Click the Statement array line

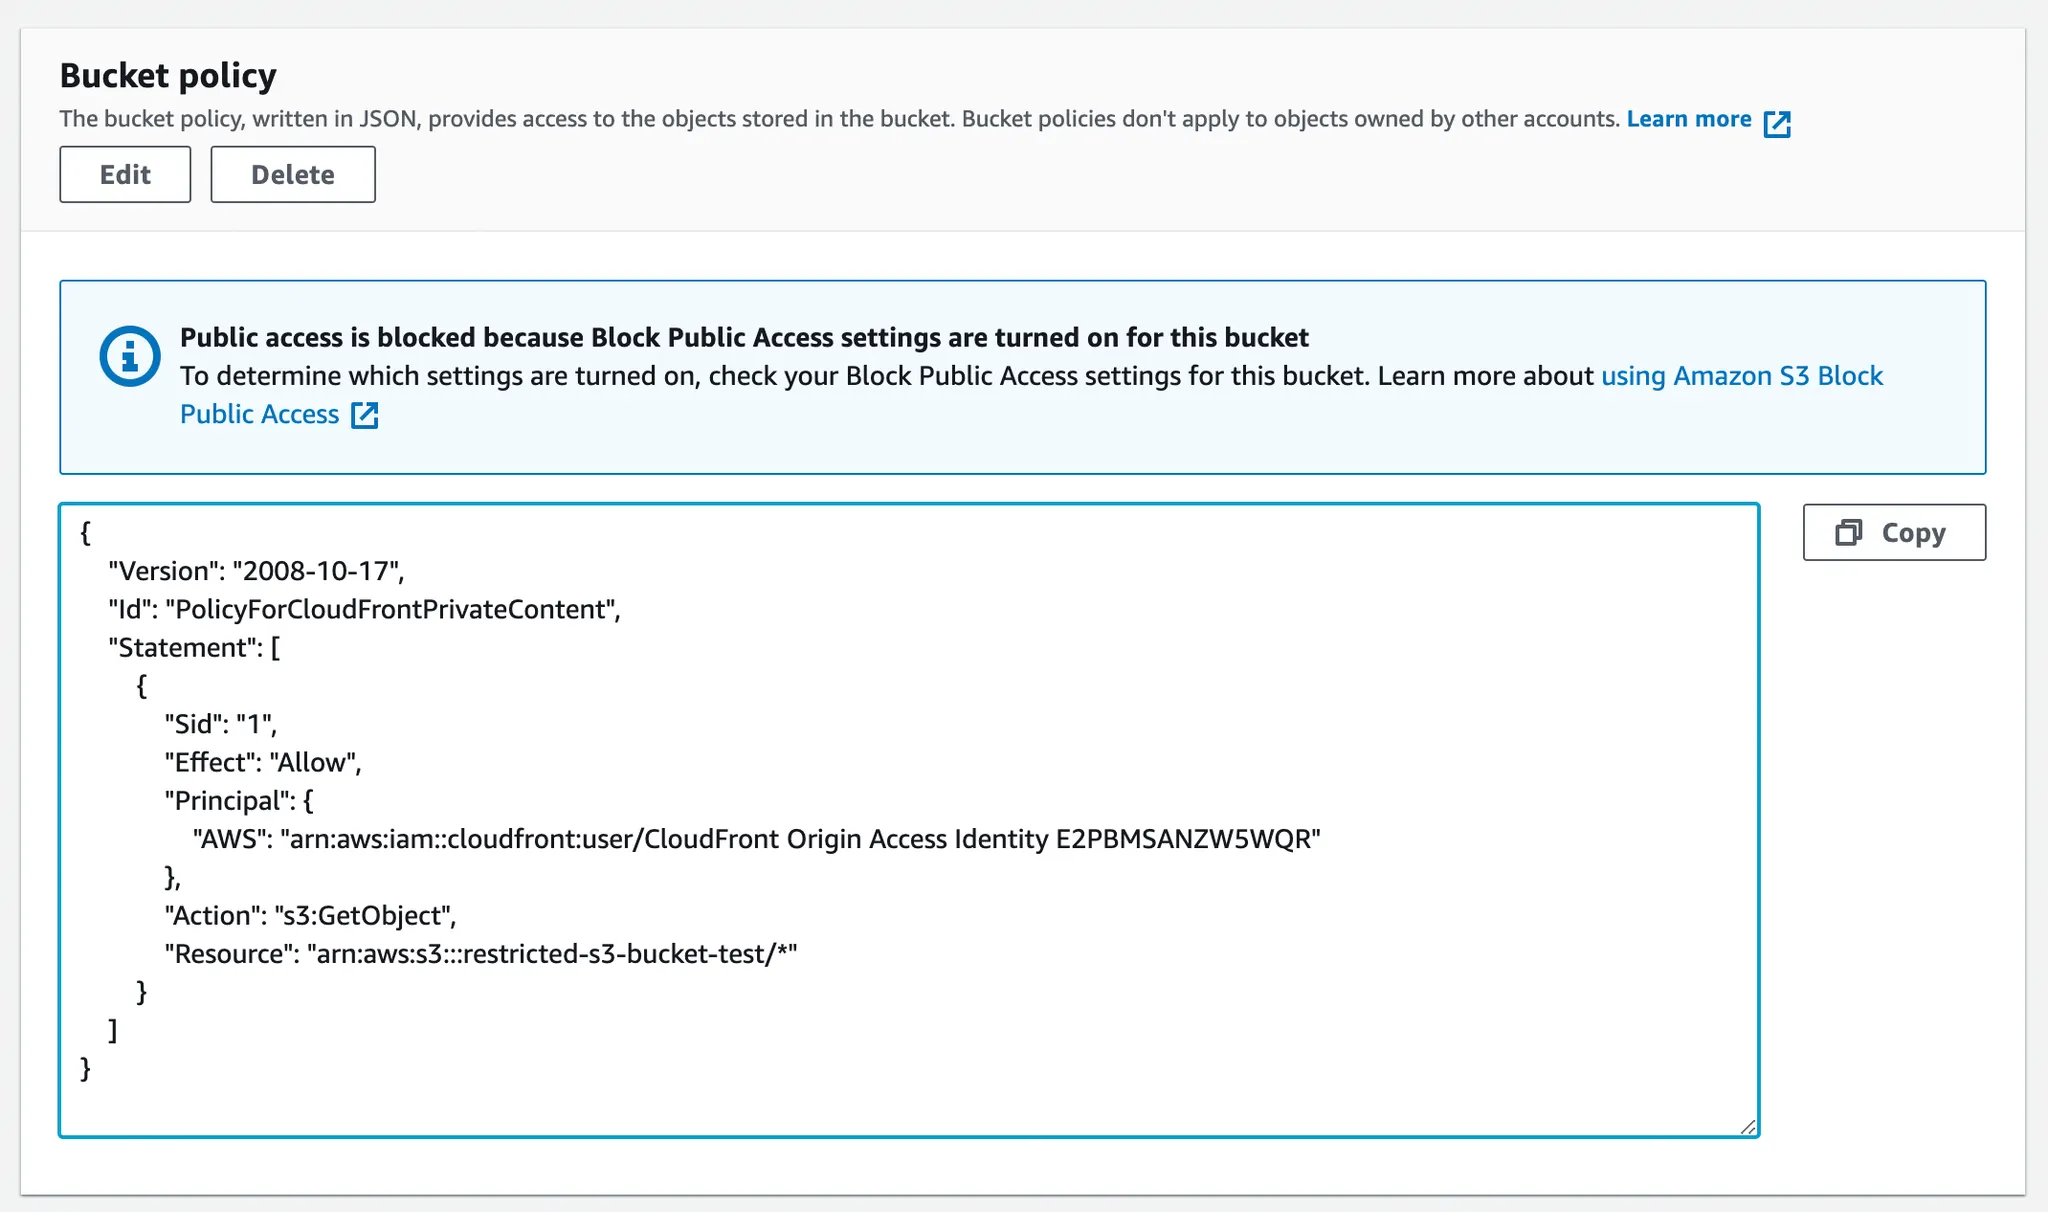click(194, 648)
